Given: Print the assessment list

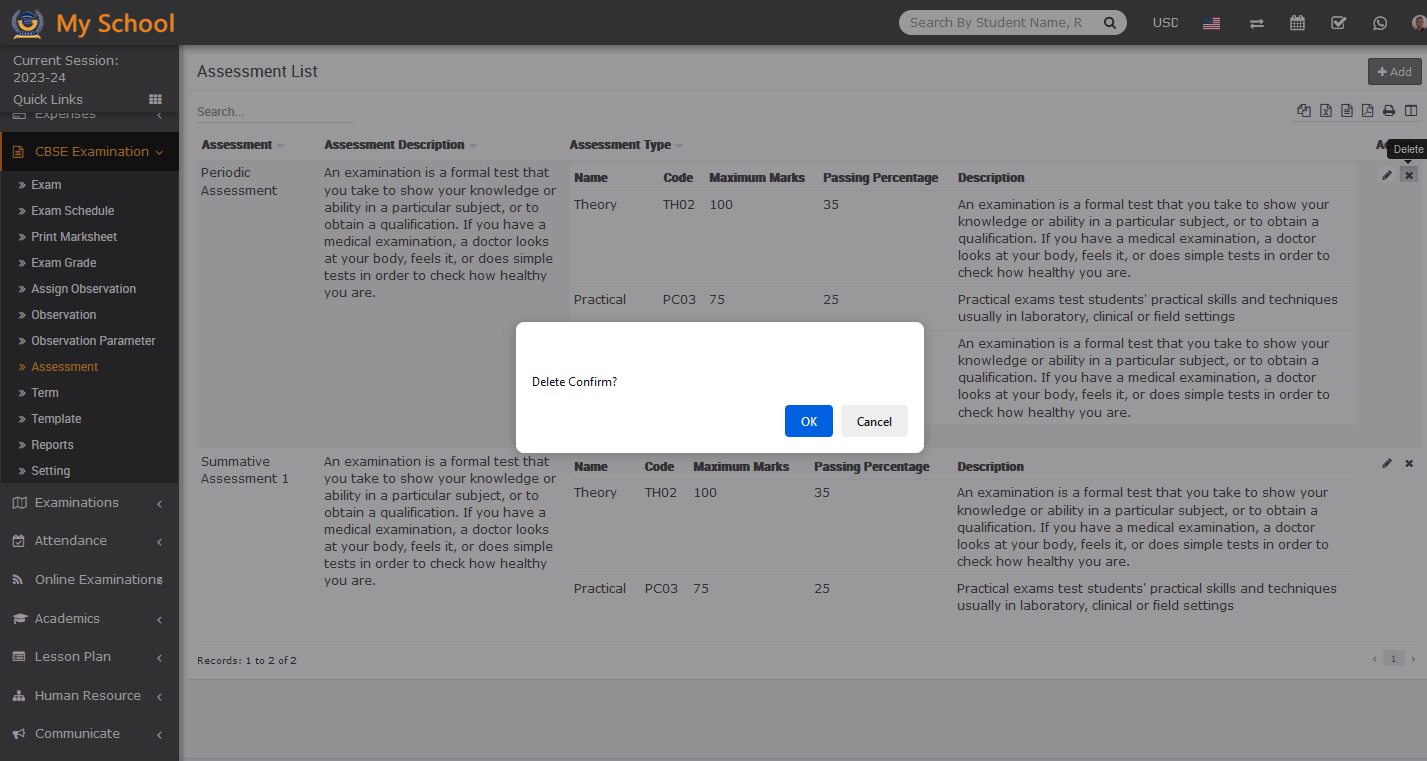Looking at the screenshot, I should tap(1389, 111).
